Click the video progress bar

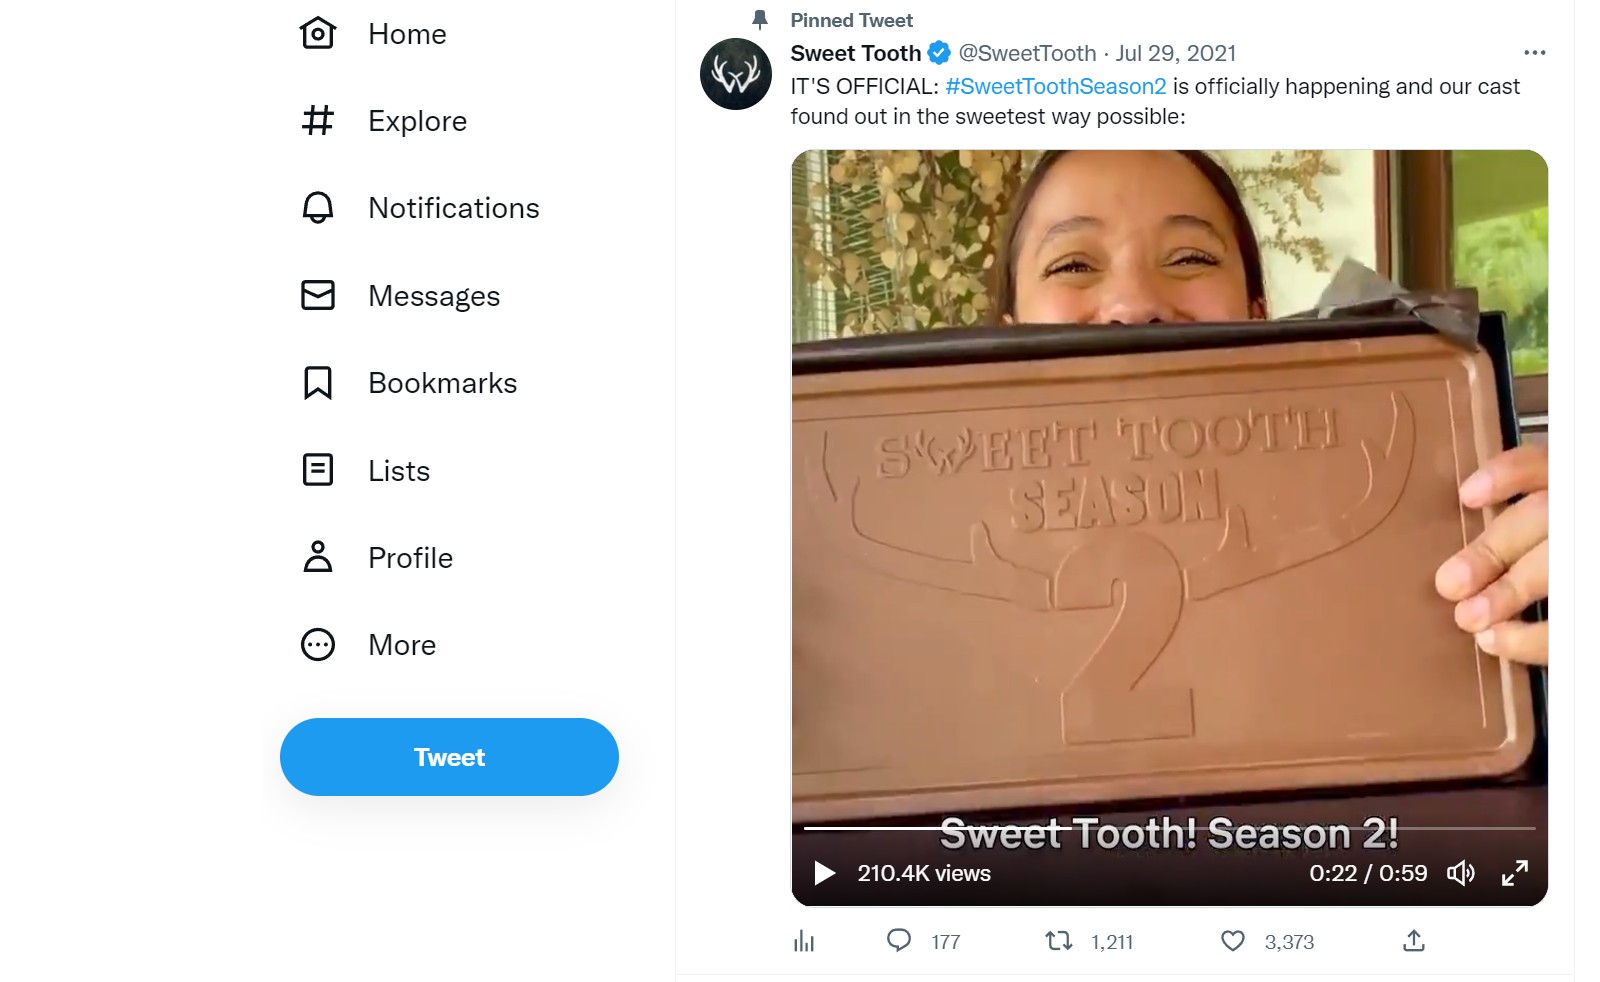pos(1169,828)
